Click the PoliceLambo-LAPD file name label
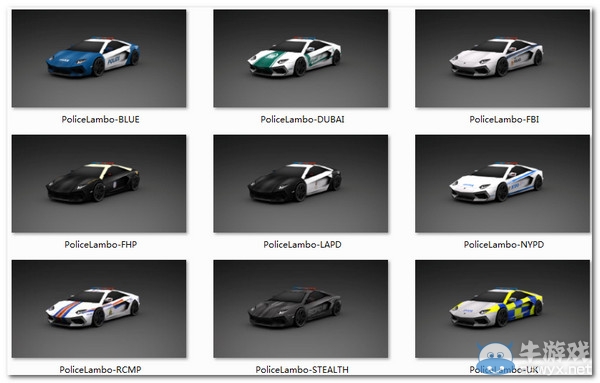The width and height of the screenshot is (600, 383). coord(302,244)
